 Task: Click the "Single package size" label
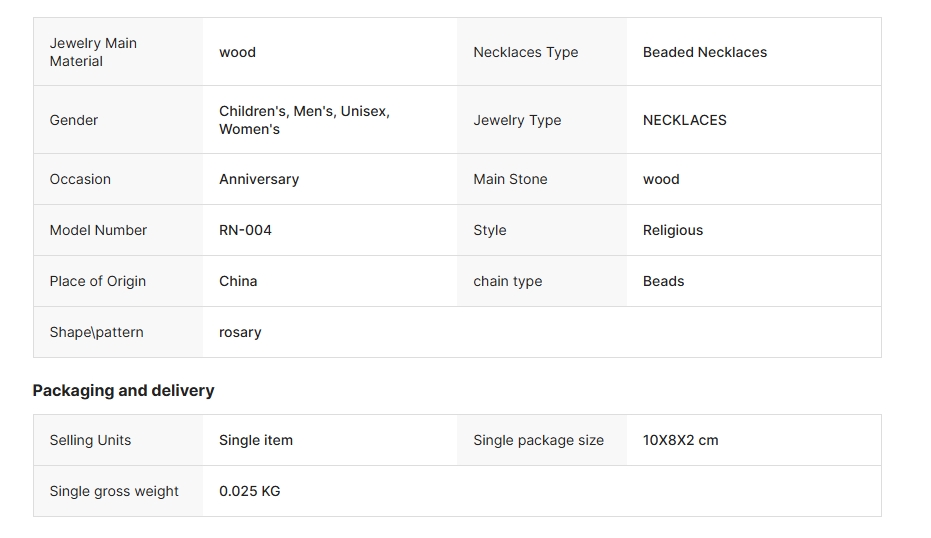[538, 440]
